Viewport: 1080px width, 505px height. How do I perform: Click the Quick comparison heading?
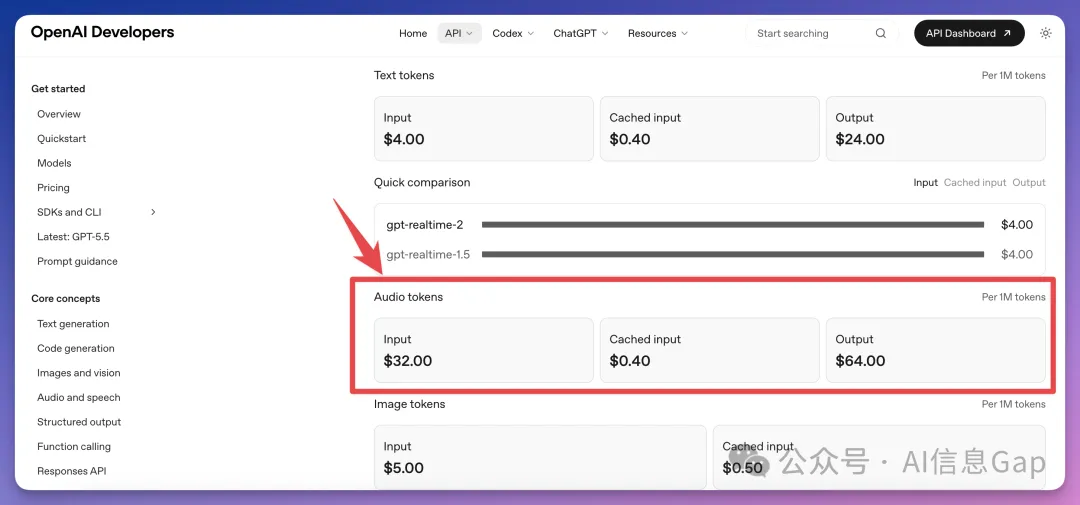tap(422, 183)
